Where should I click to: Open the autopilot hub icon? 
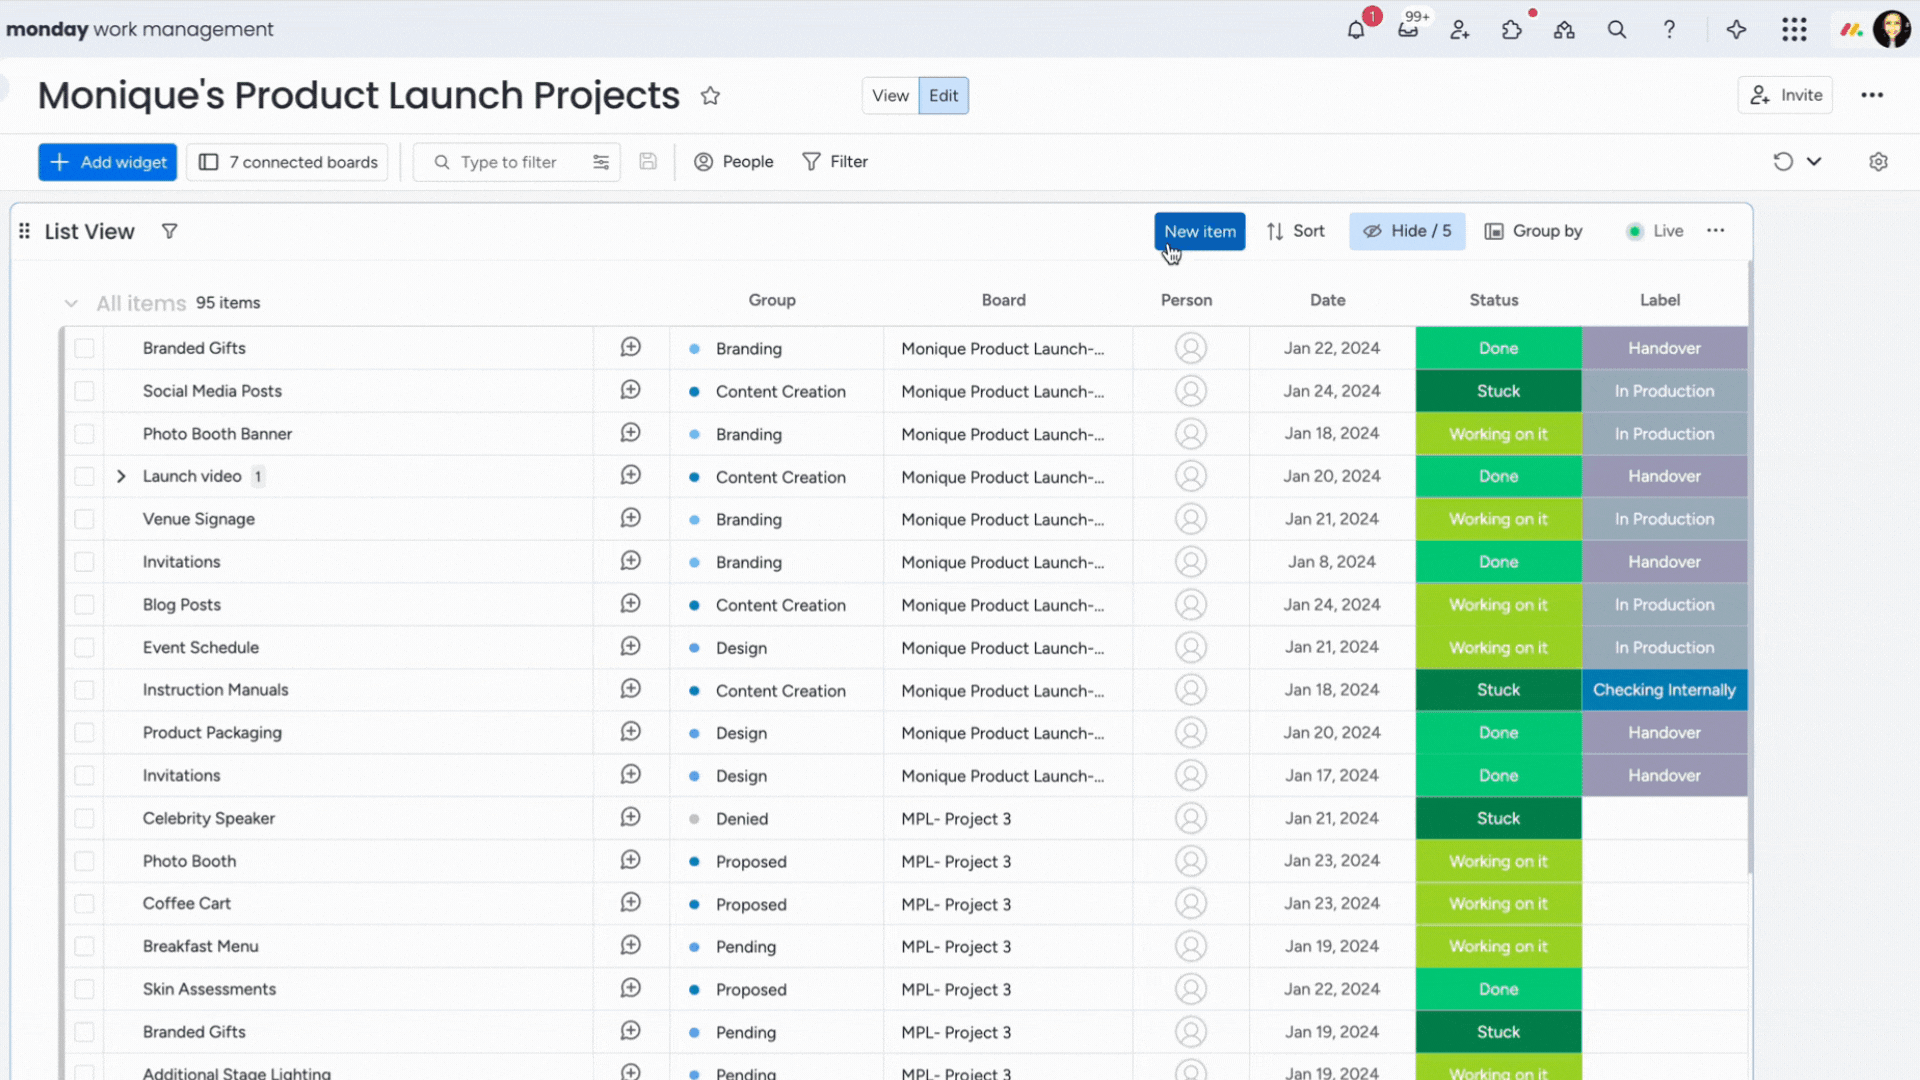[1564, 30]
